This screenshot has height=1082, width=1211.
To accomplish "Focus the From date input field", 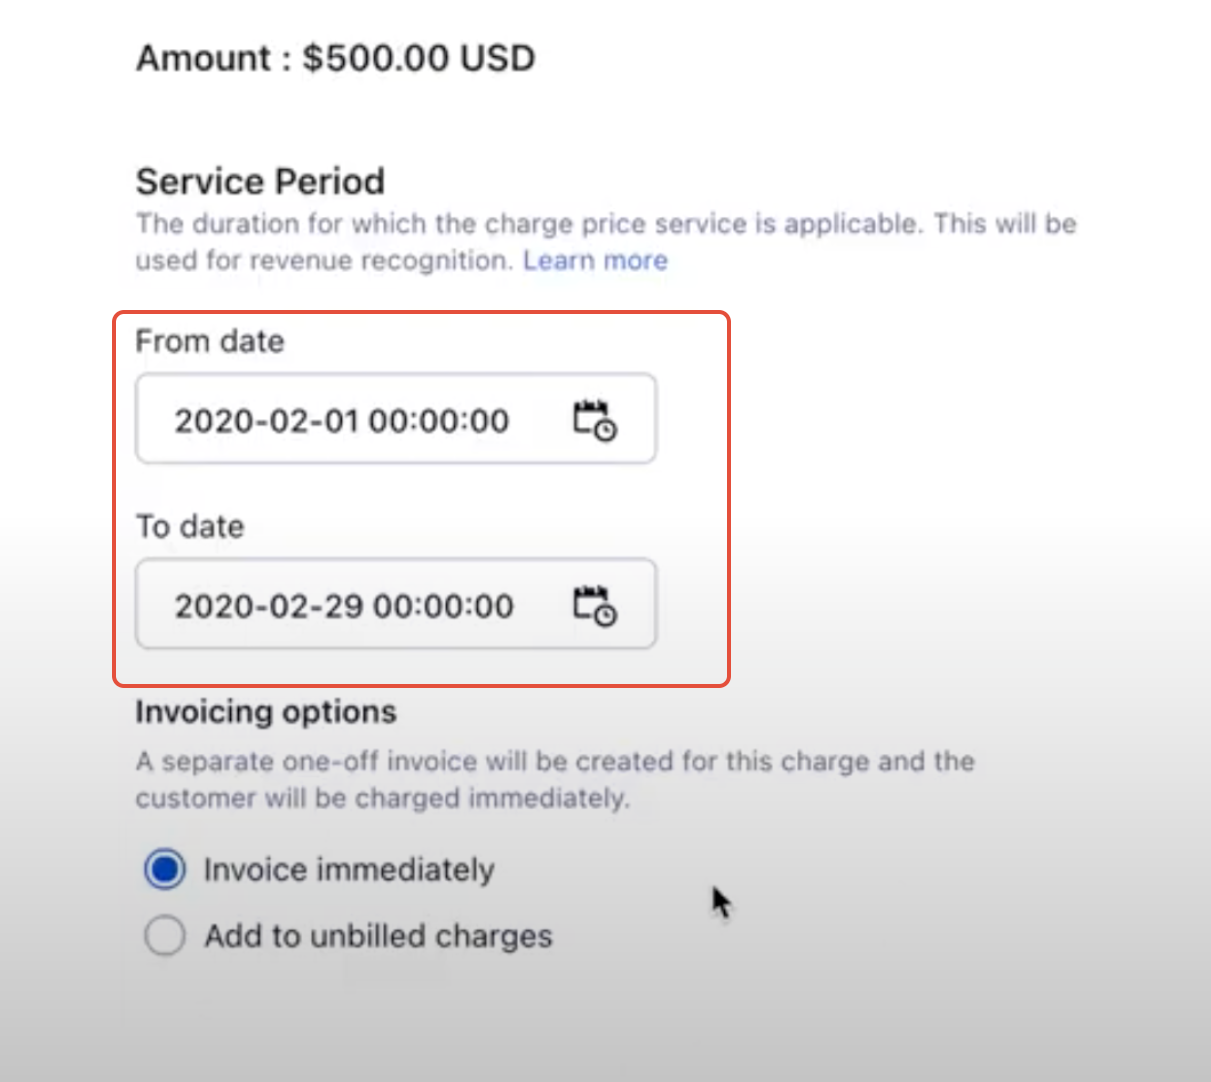I will point(396,419).
